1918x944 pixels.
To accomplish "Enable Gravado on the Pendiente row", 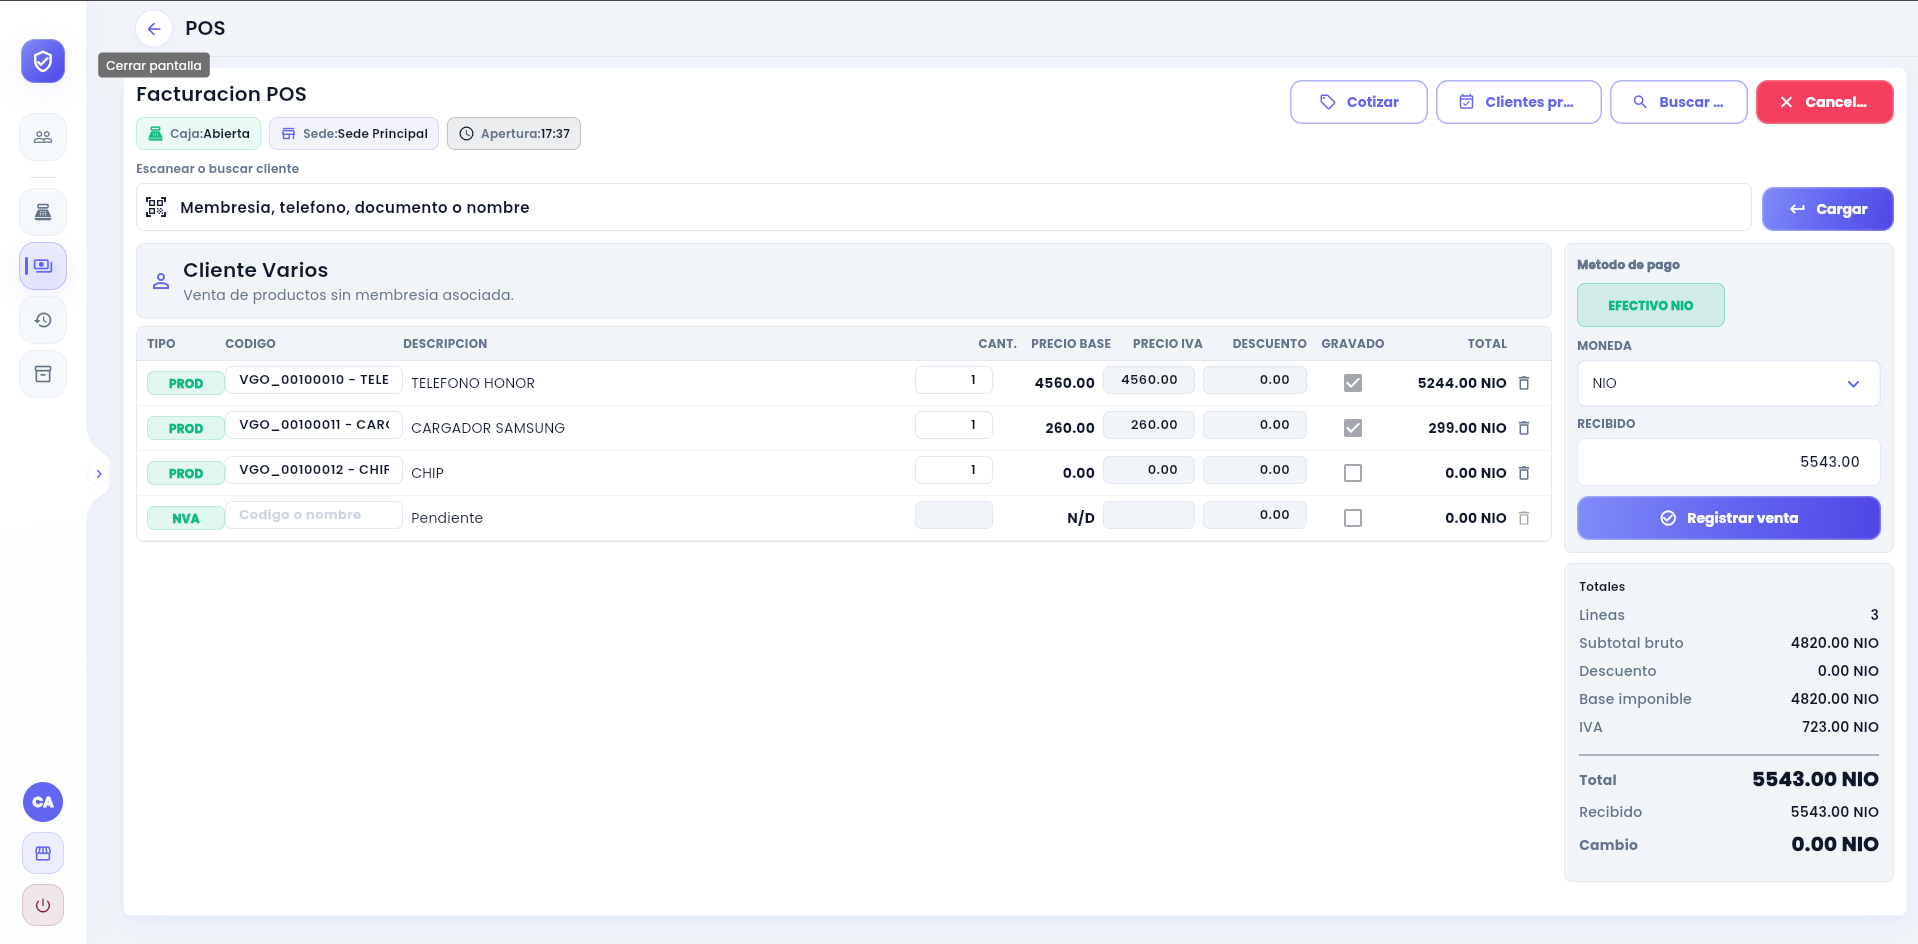I will tap(1353, 518).
